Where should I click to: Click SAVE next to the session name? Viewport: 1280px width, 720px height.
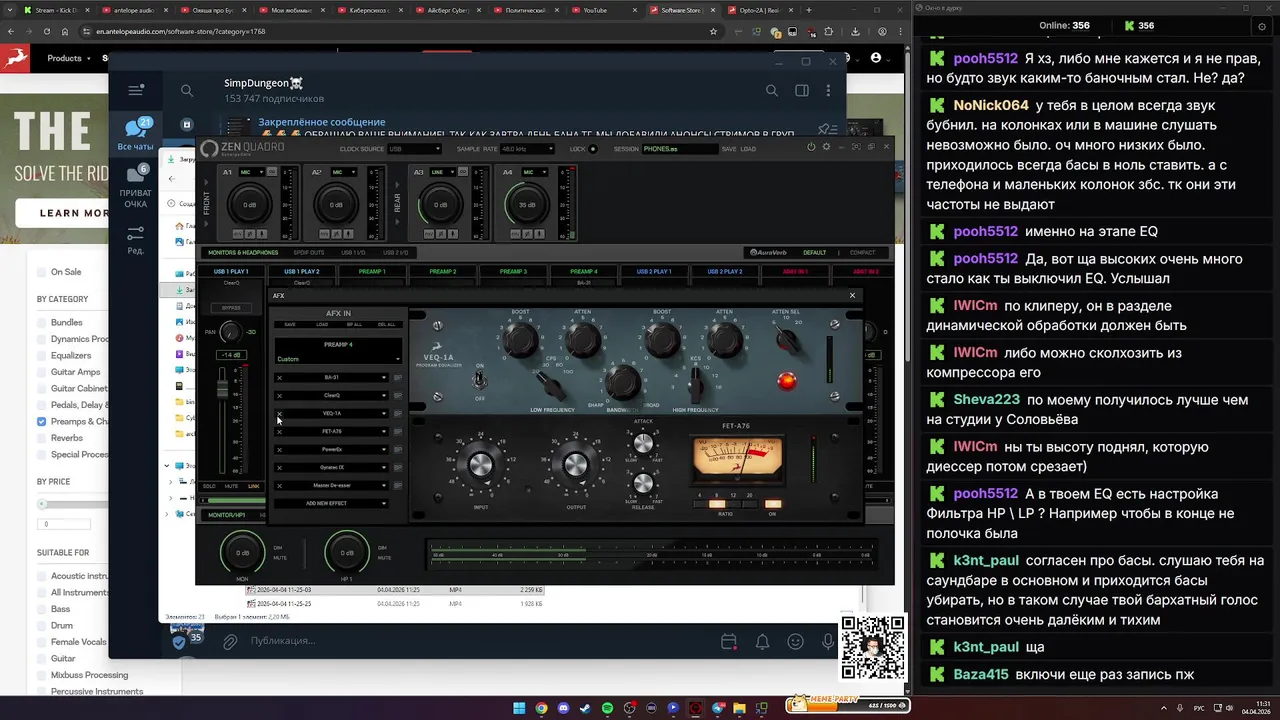point(728,149)
